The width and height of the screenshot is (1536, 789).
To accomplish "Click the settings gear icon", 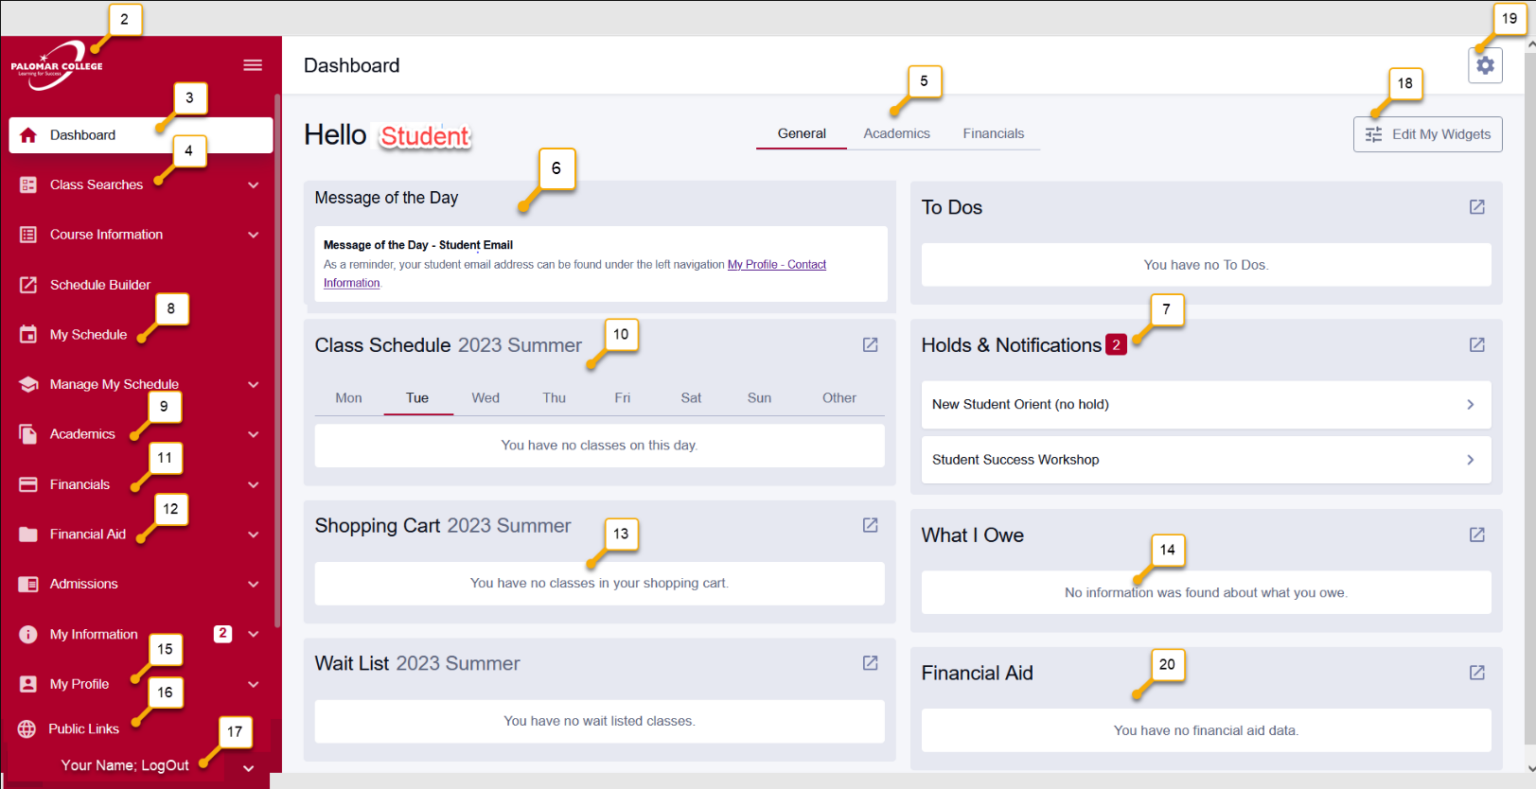I will click(x=1485, y=65).
